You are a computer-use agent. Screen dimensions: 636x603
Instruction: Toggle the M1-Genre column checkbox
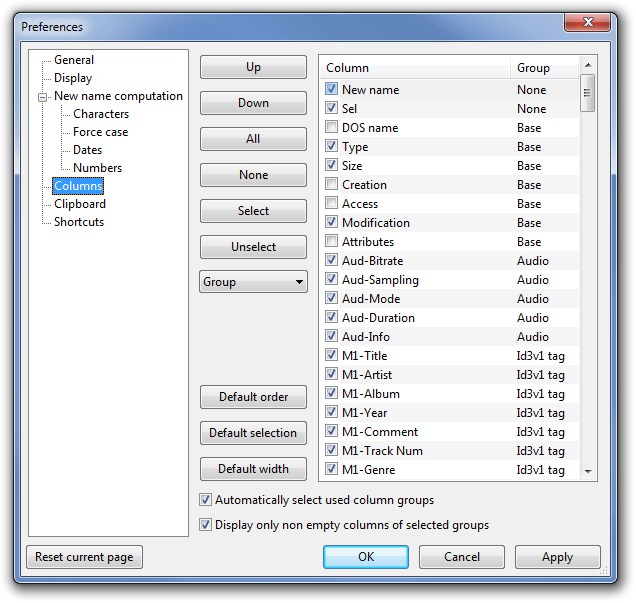click(x=331, y=469)
